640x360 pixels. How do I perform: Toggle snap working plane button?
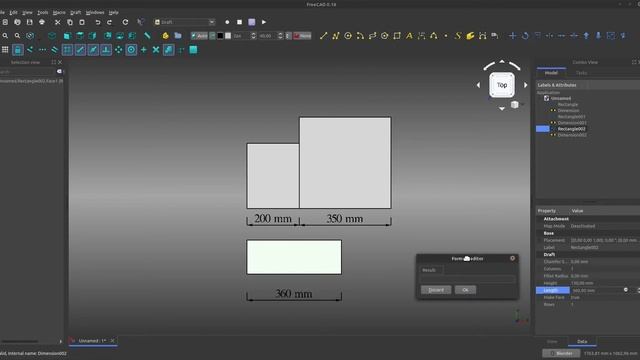(193, 50)
